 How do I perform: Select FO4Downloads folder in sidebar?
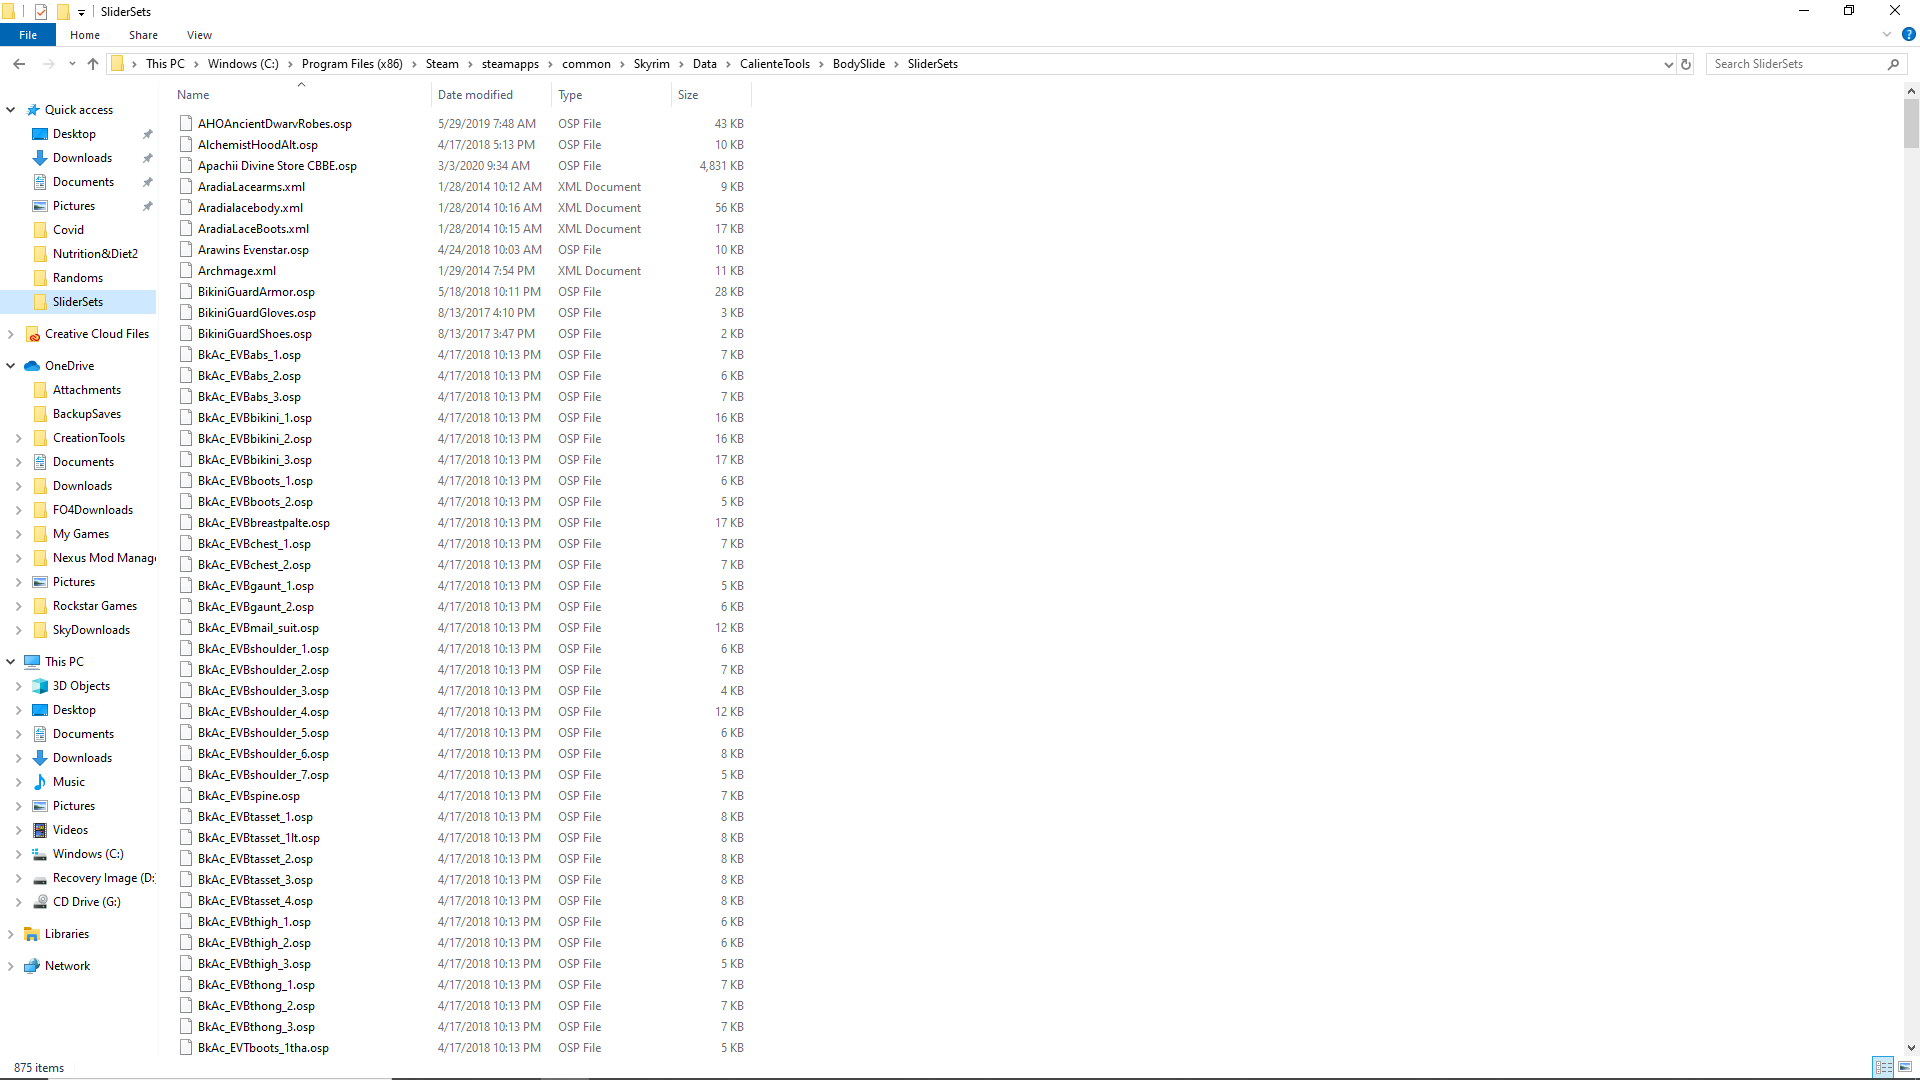click(93, 510)
